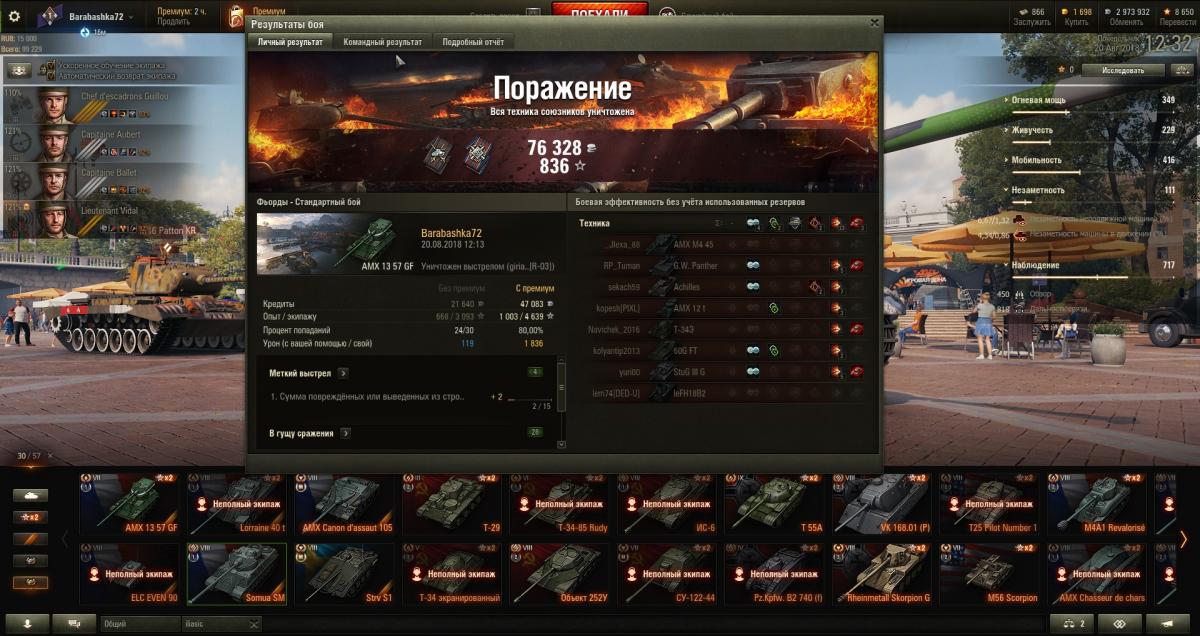Move the tank carousel to the left
The width and height of the screenshot is (1200, 636).
coord(66,540)
